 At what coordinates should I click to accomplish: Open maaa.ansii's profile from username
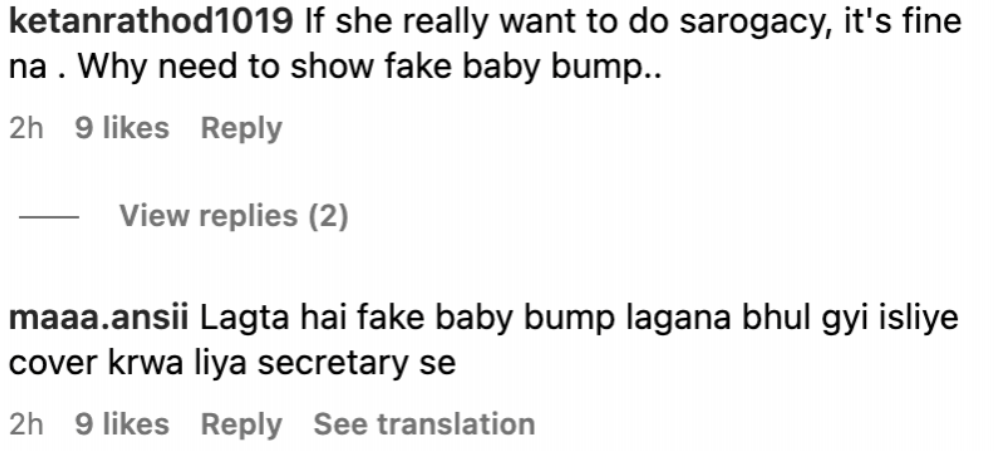coord(98,318)
